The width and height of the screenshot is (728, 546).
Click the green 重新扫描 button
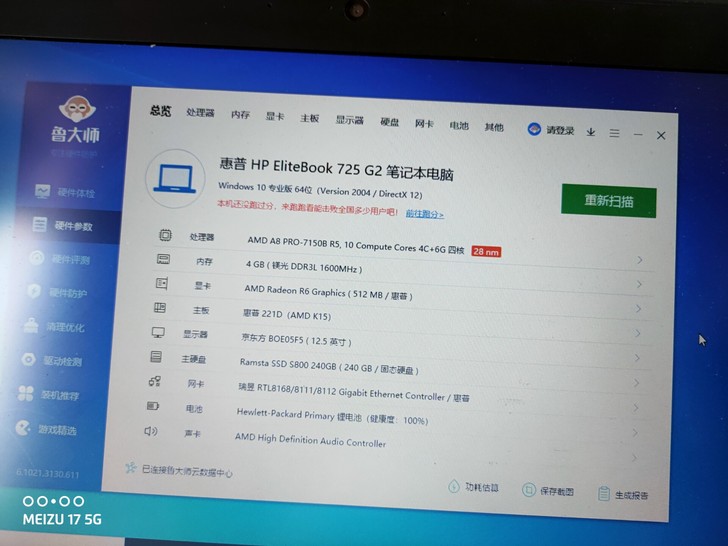pyautogui.click(x=609, y=201)
